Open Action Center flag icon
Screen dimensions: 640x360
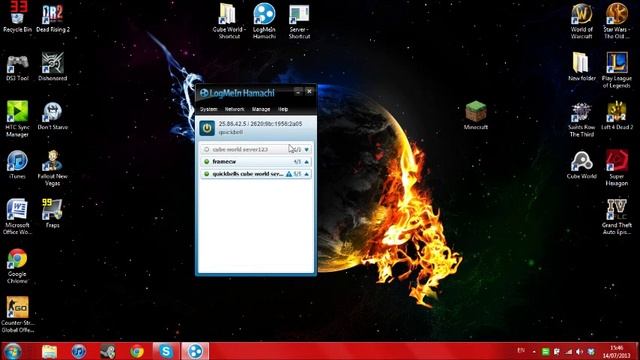tap(557, 351)
